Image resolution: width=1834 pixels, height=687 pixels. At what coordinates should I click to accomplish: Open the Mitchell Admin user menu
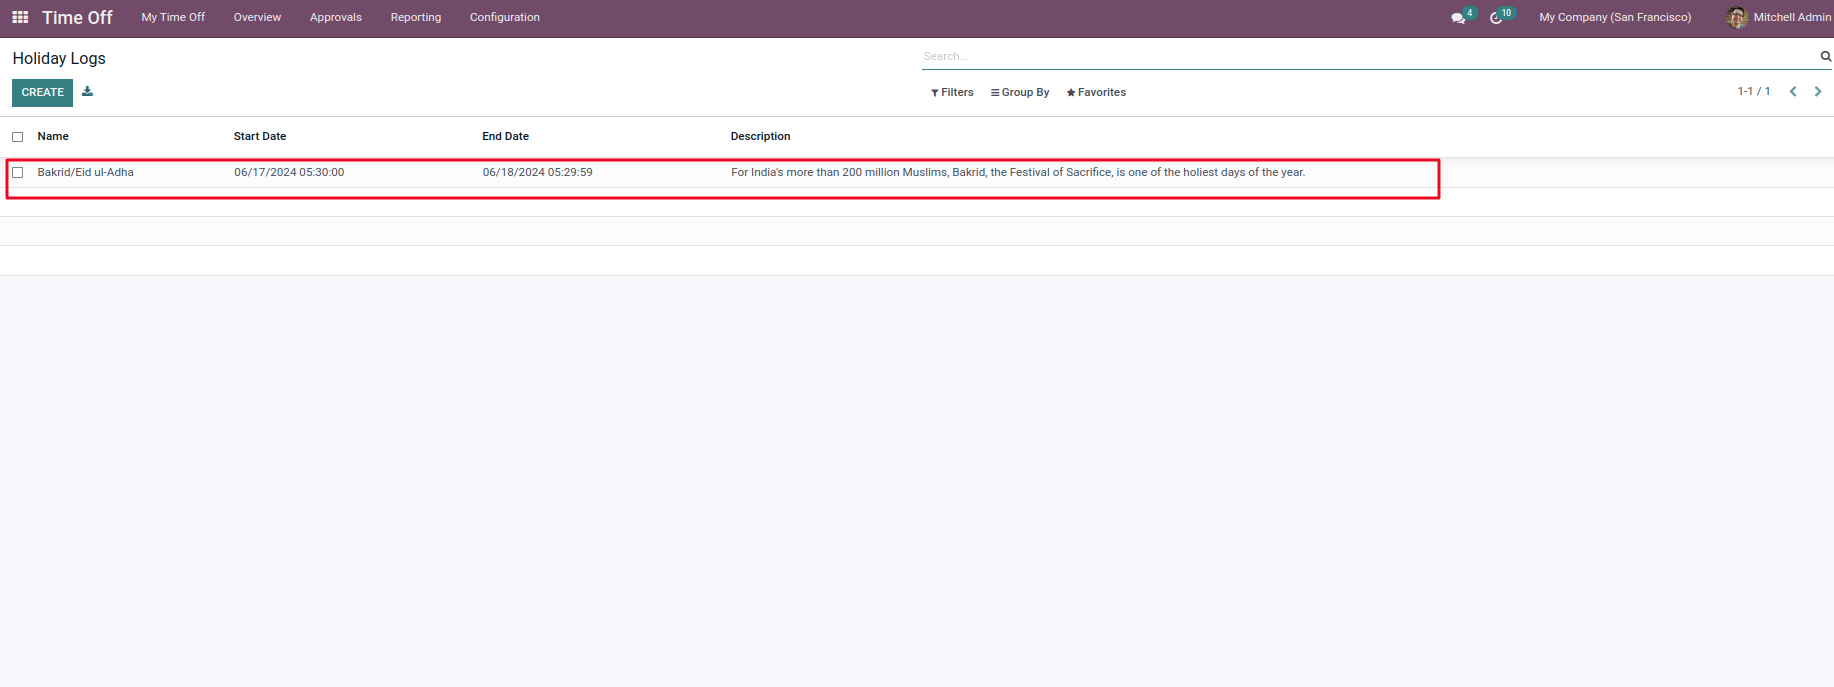[1780, 17]
